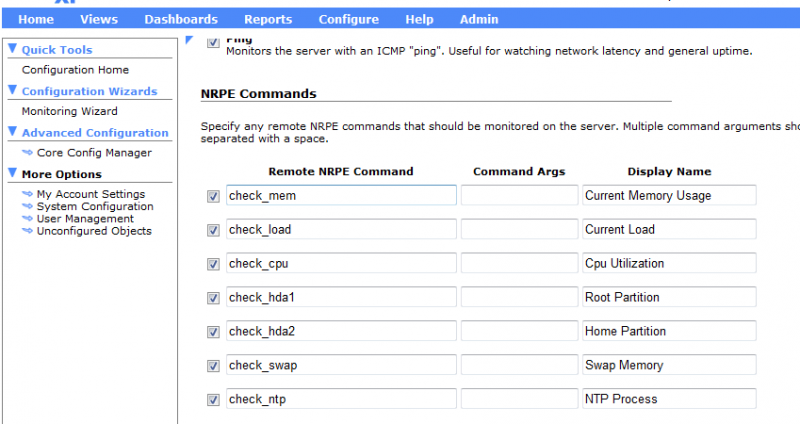Uncheck the check_cpu command checkbox
This screenshot has height=424, width=800.
tap(213, 264)
